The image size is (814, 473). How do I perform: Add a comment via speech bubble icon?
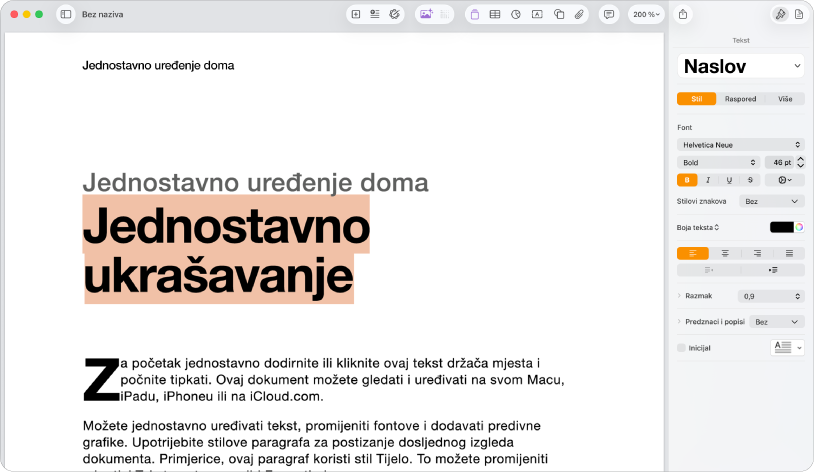(609, 15)
